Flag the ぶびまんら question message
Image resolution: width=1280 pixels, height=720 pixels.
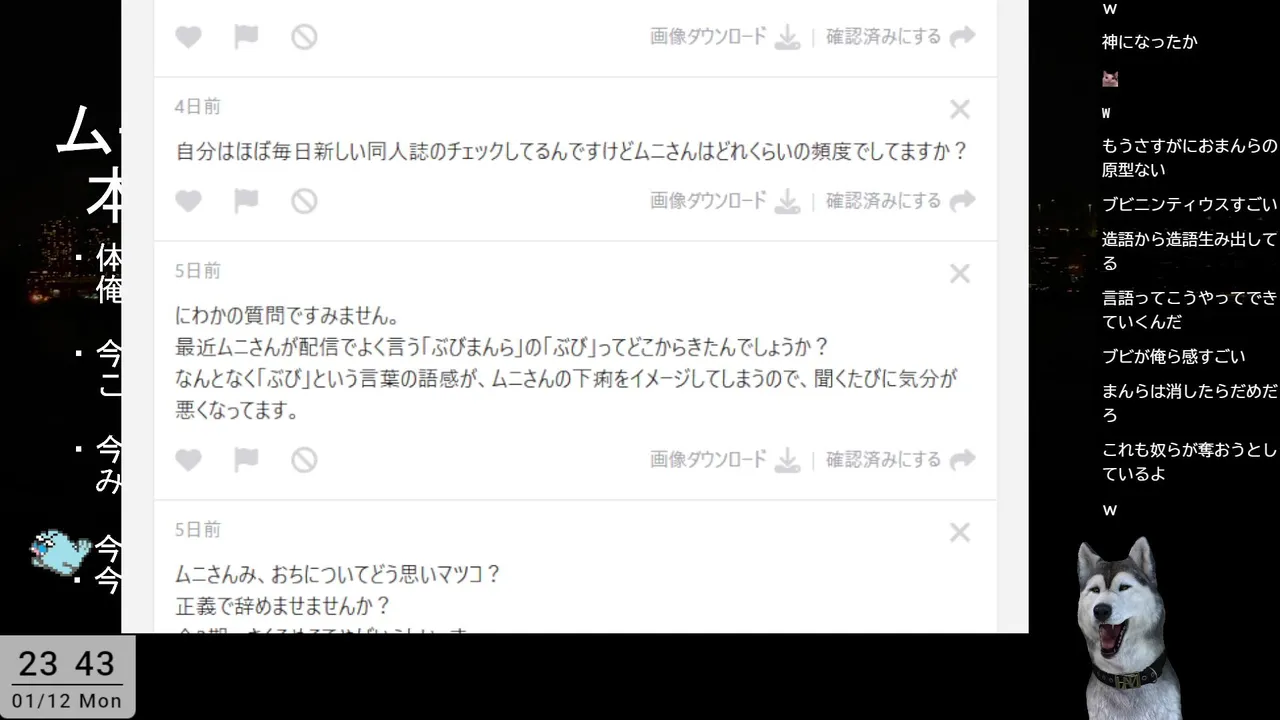click(246, 460)
